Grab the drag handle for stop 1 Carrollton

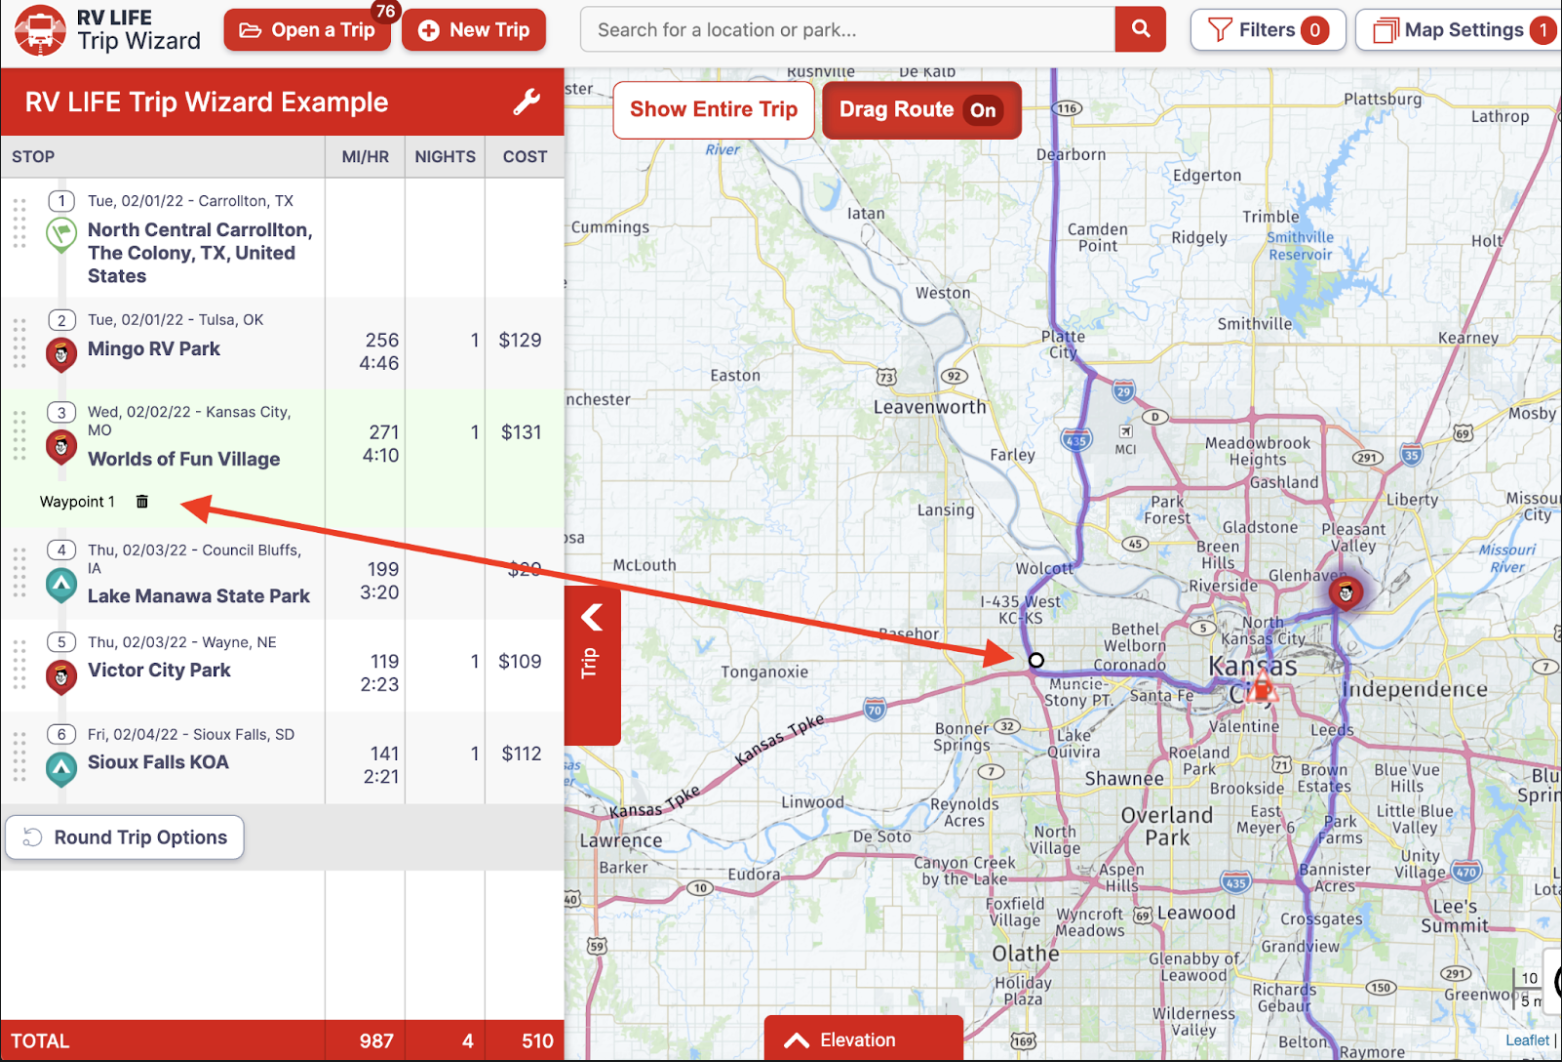tap(19, 223)
